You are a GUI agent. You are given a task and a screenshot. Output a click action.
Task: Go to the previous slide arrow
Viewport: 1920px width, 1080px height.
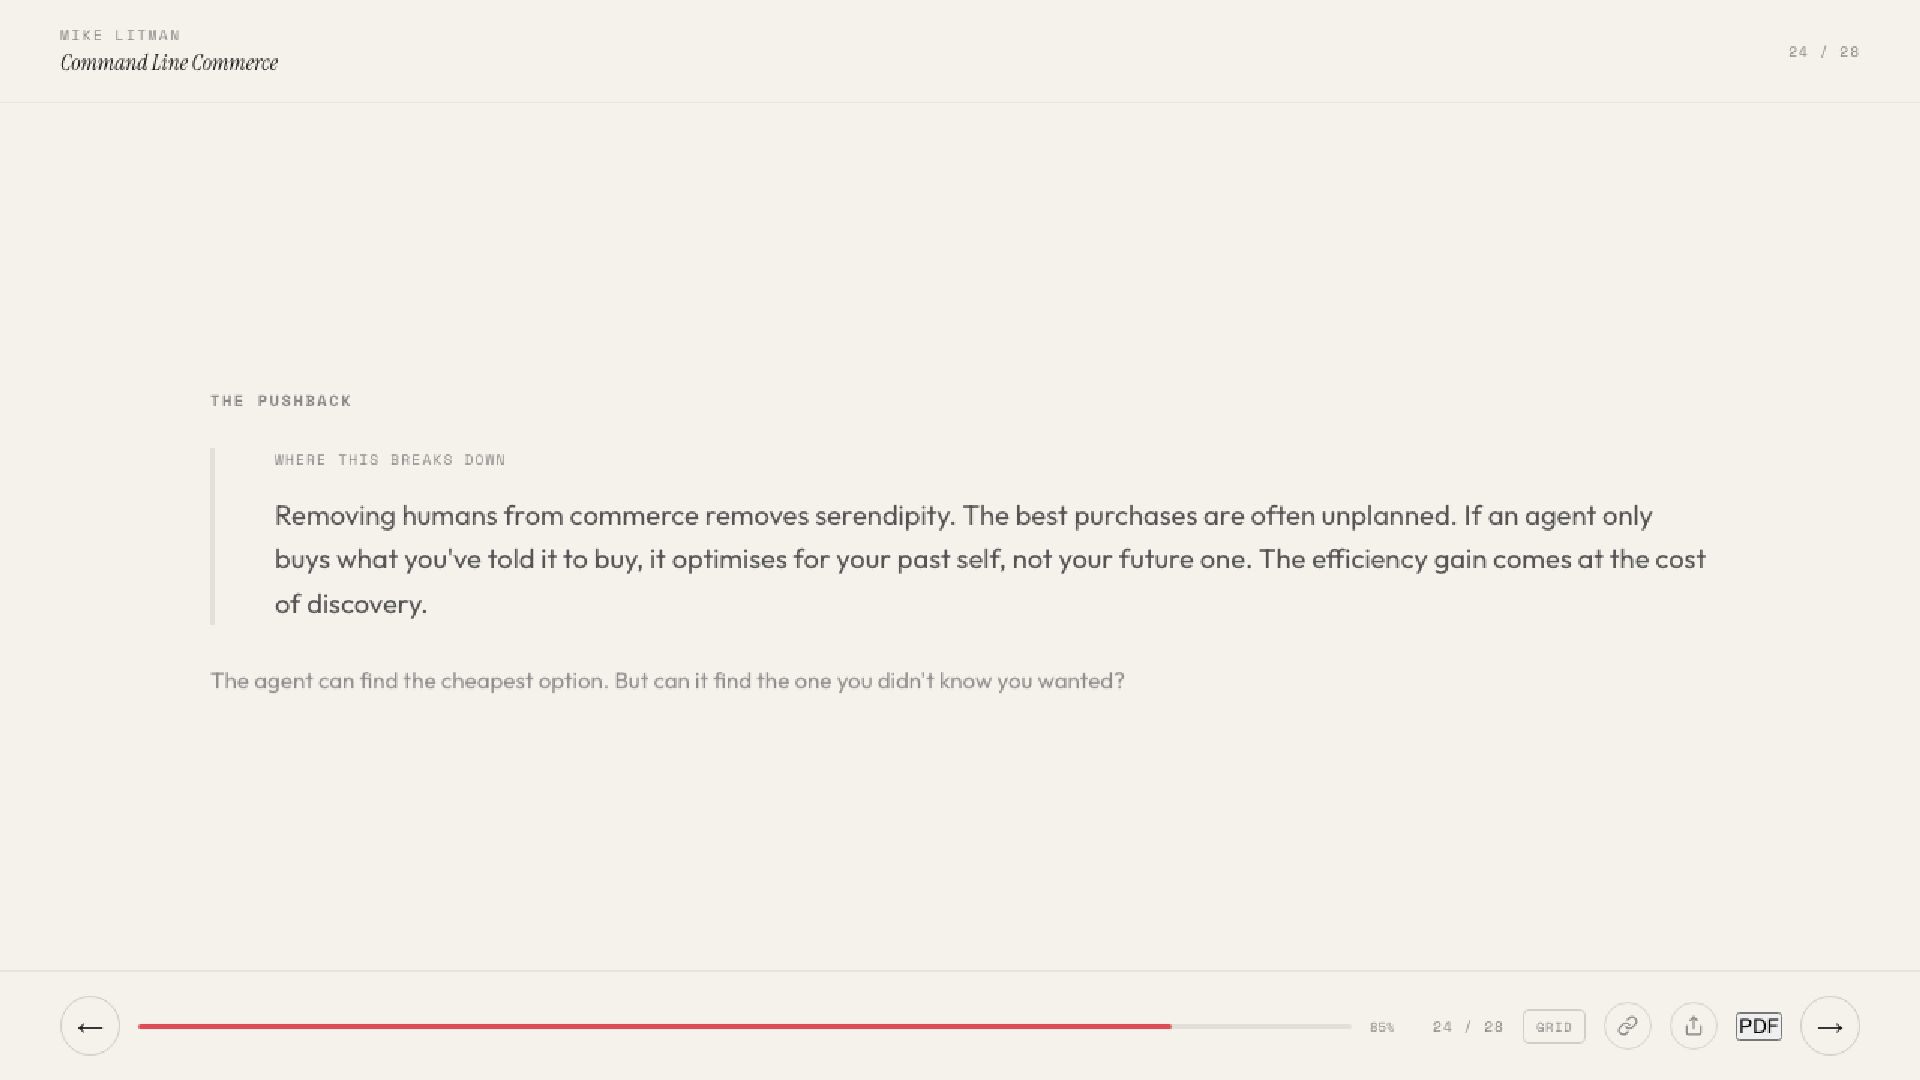coord(90,1026)
